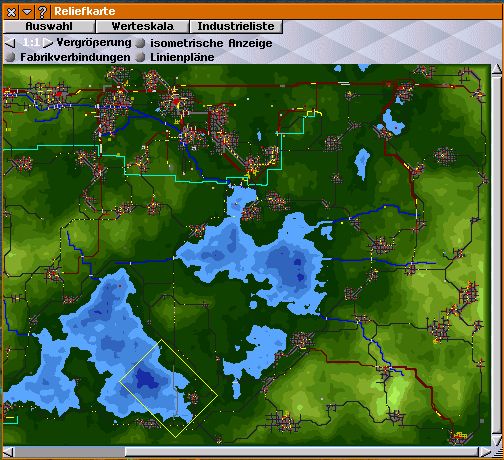Click the Vergrößerung label

tap(94, 43)
